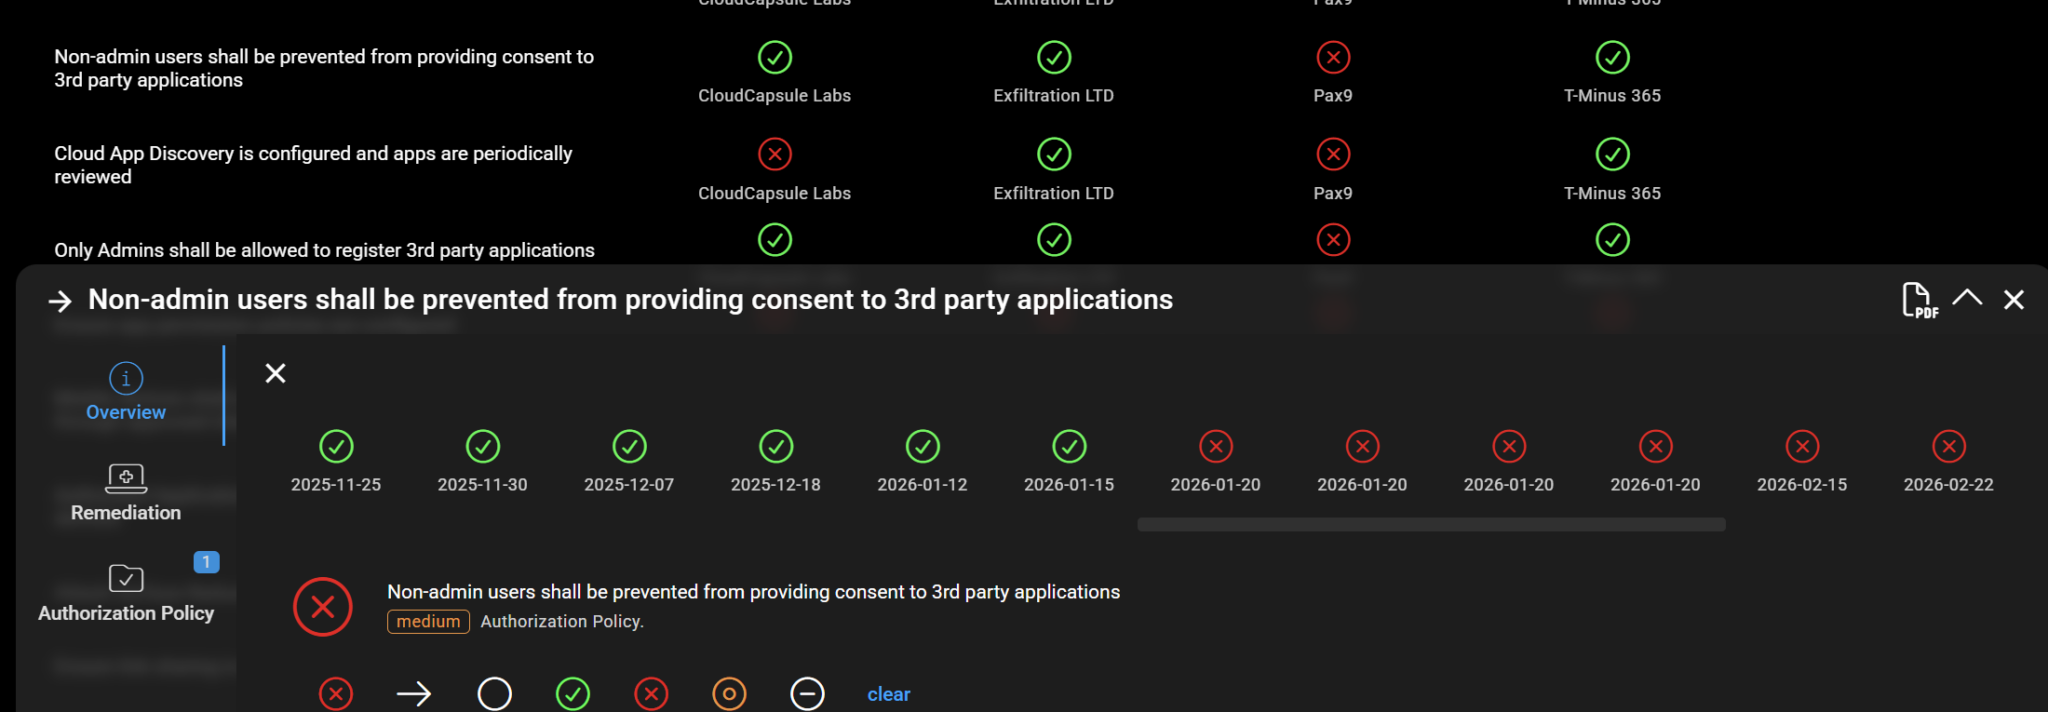
Task: Toggle the orange target circle status filter
Action: (x=729, y=694)
